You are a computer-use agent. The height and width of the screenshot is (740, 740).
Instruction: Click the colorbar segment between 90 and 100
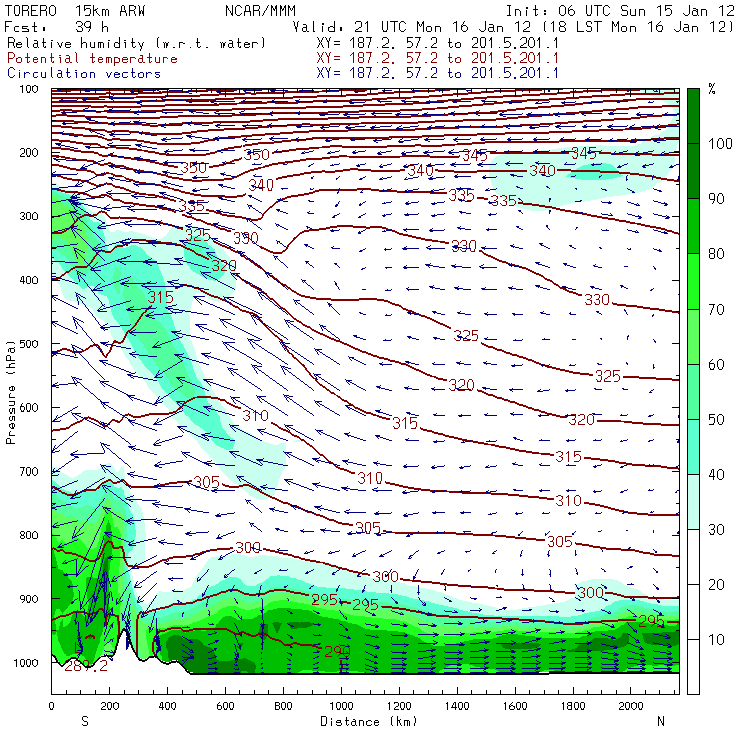click(693, 170)
